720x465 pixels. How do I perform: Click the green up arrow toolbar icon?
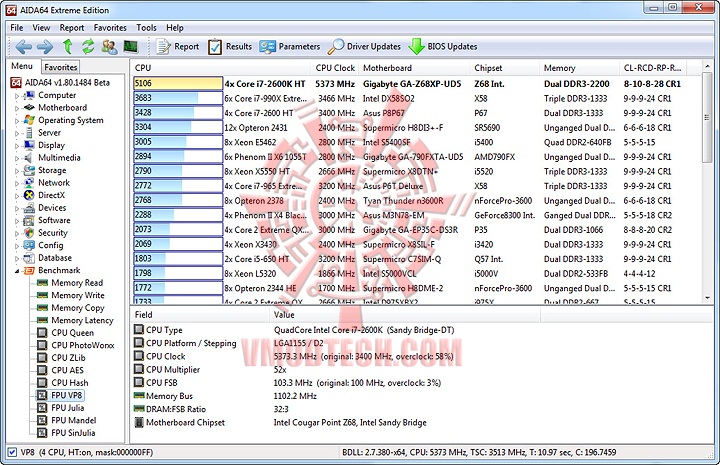point(68,46)
